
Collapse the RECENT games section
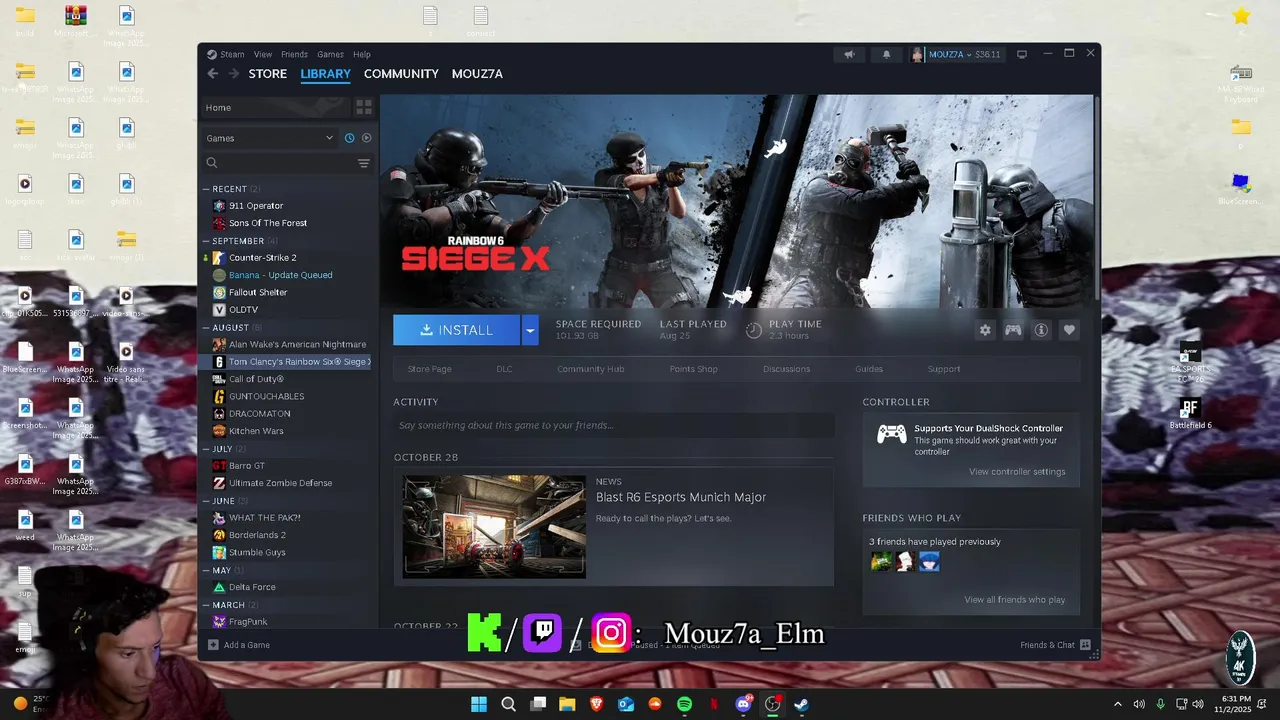pyautogui.click(x=206, y=189)
